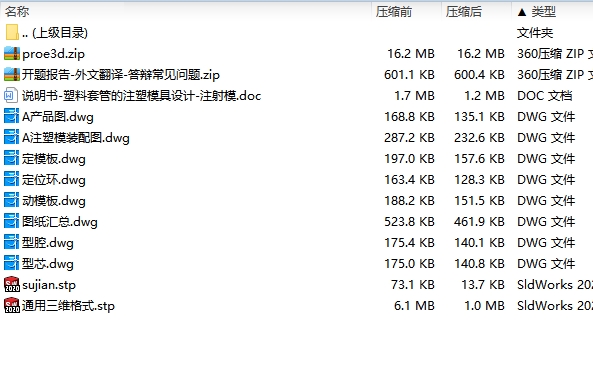Select the A产品图.dwg file name
The image size is (593, 373).
[x=57, y=117]
